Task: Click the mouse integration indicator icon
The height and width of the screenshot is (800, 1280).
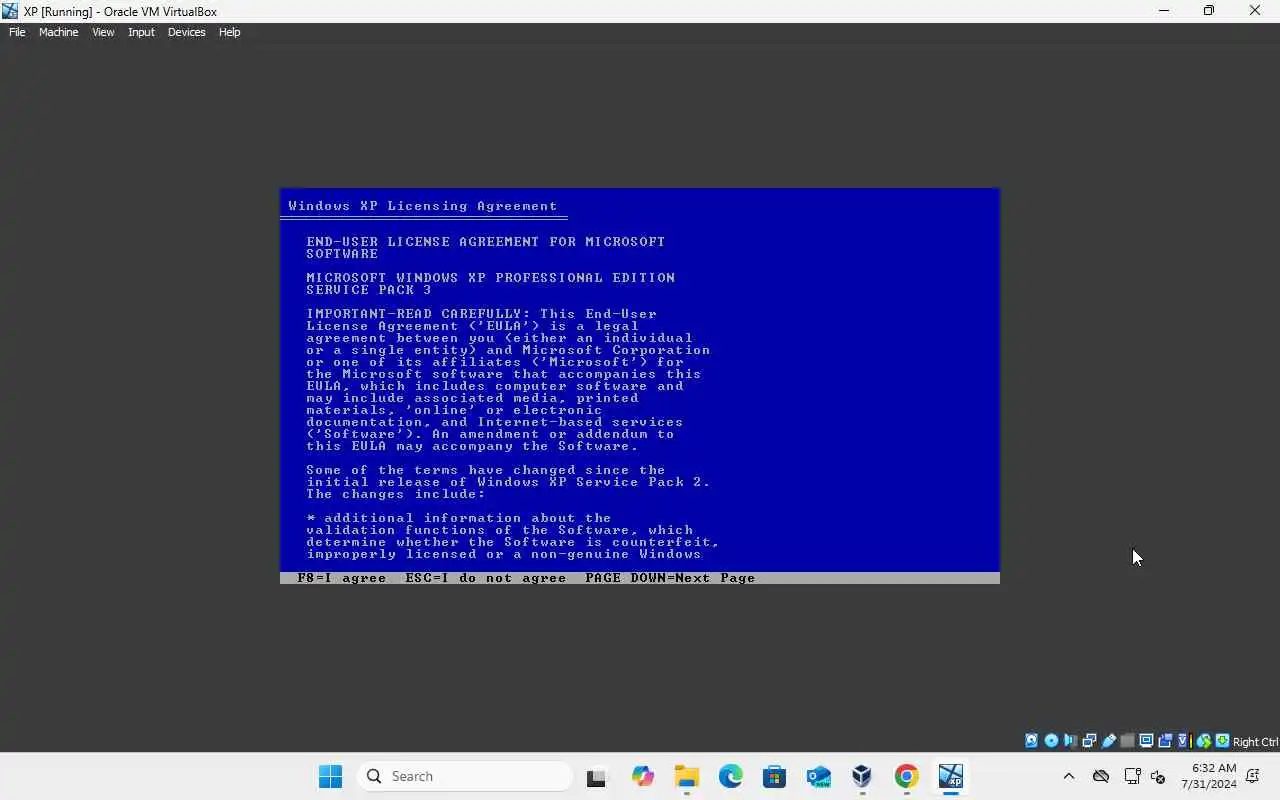Action: click(1204, 741)
